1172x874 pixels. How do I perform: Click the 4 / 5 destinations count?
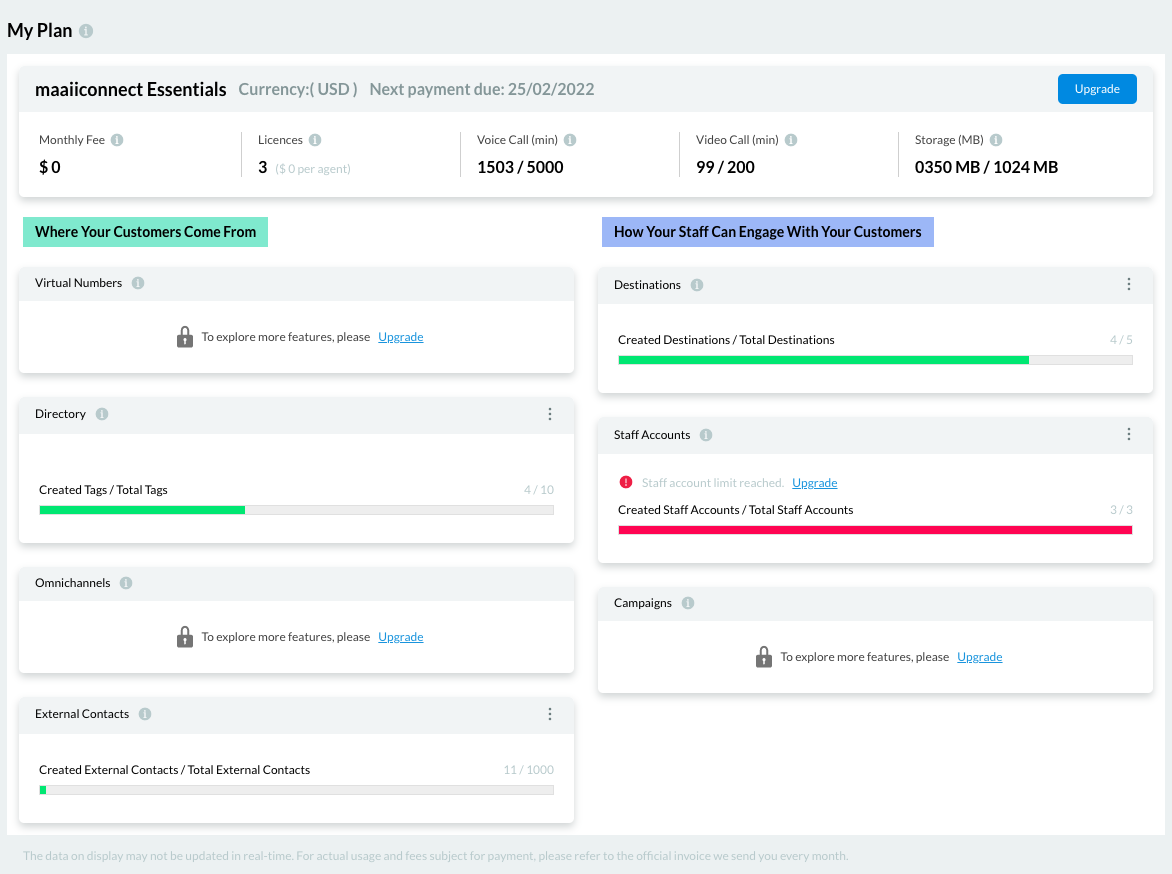tap(1121, 340)
